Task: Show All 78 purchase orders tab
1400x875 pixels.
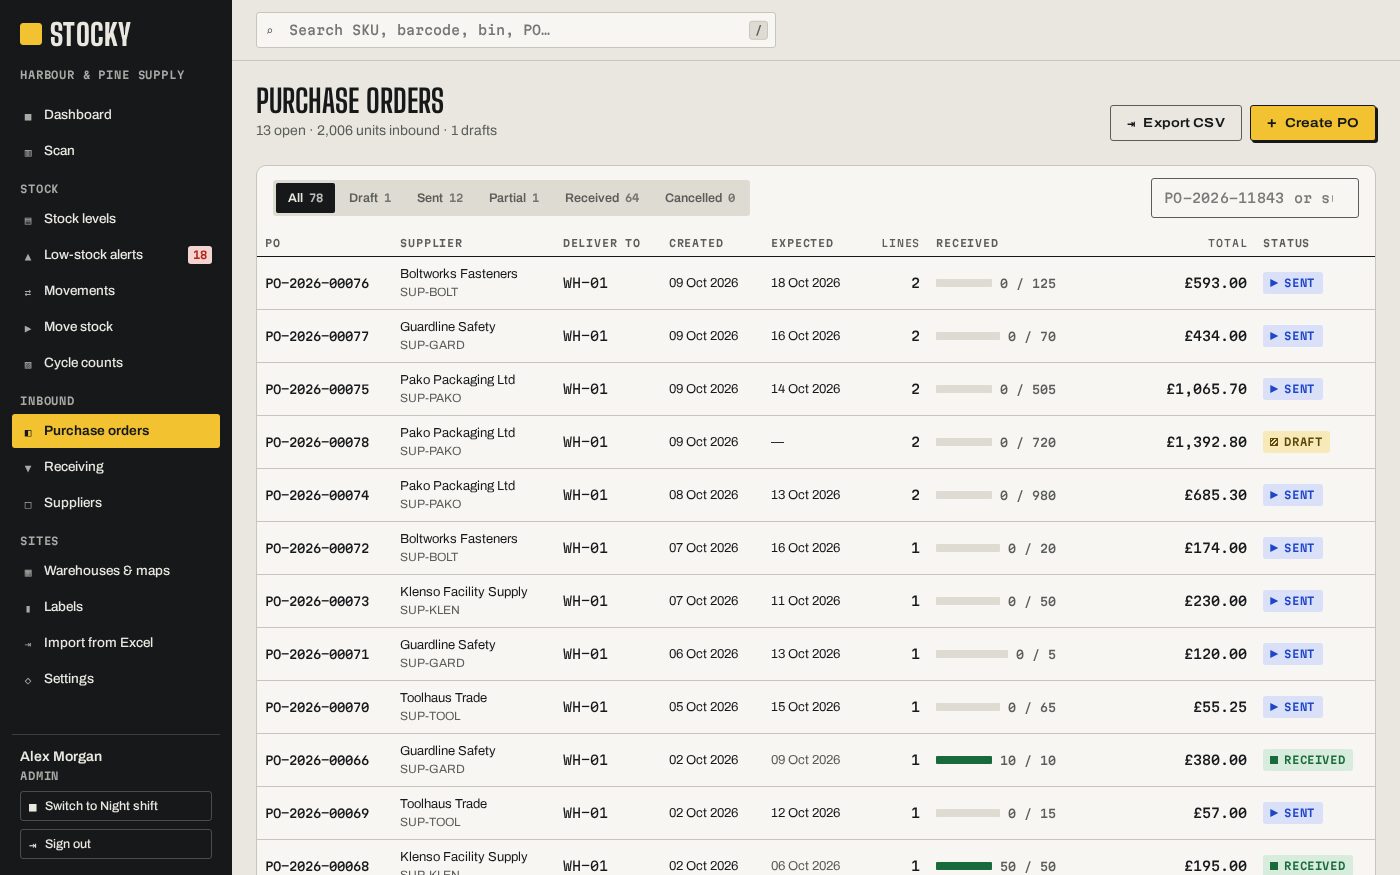Action: [305, 198]
